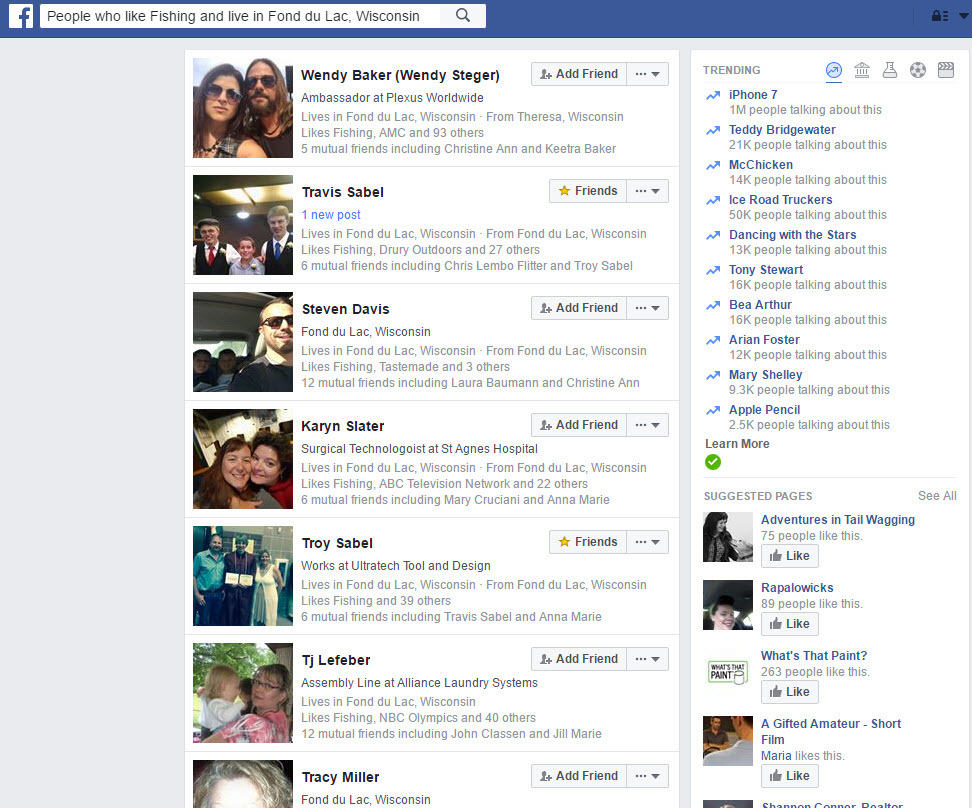Screen dimensions: 972x808
Task: Open trending topic Apple Pencil
Action: pyautogui.click(x=764, y=410)
